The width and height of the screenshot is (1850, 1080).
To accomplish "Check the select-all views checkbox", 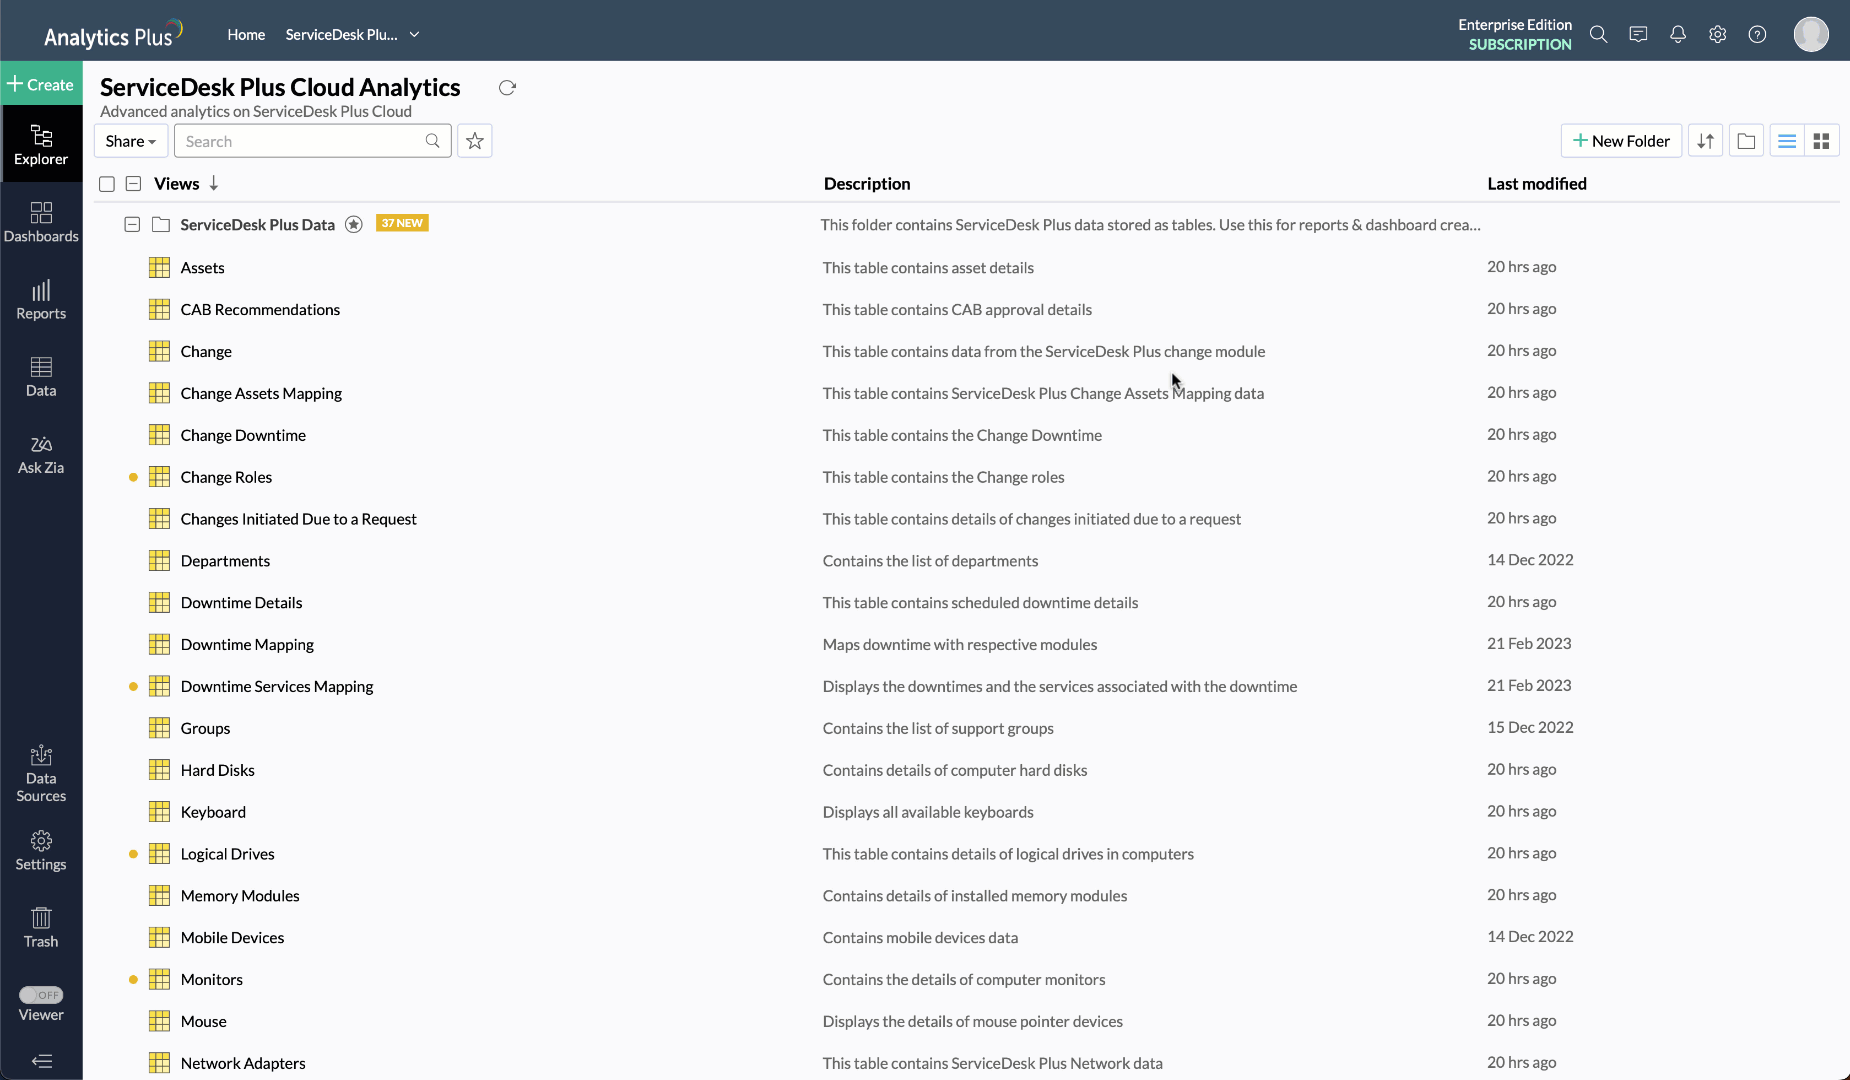I will click(x=107, y=184).
